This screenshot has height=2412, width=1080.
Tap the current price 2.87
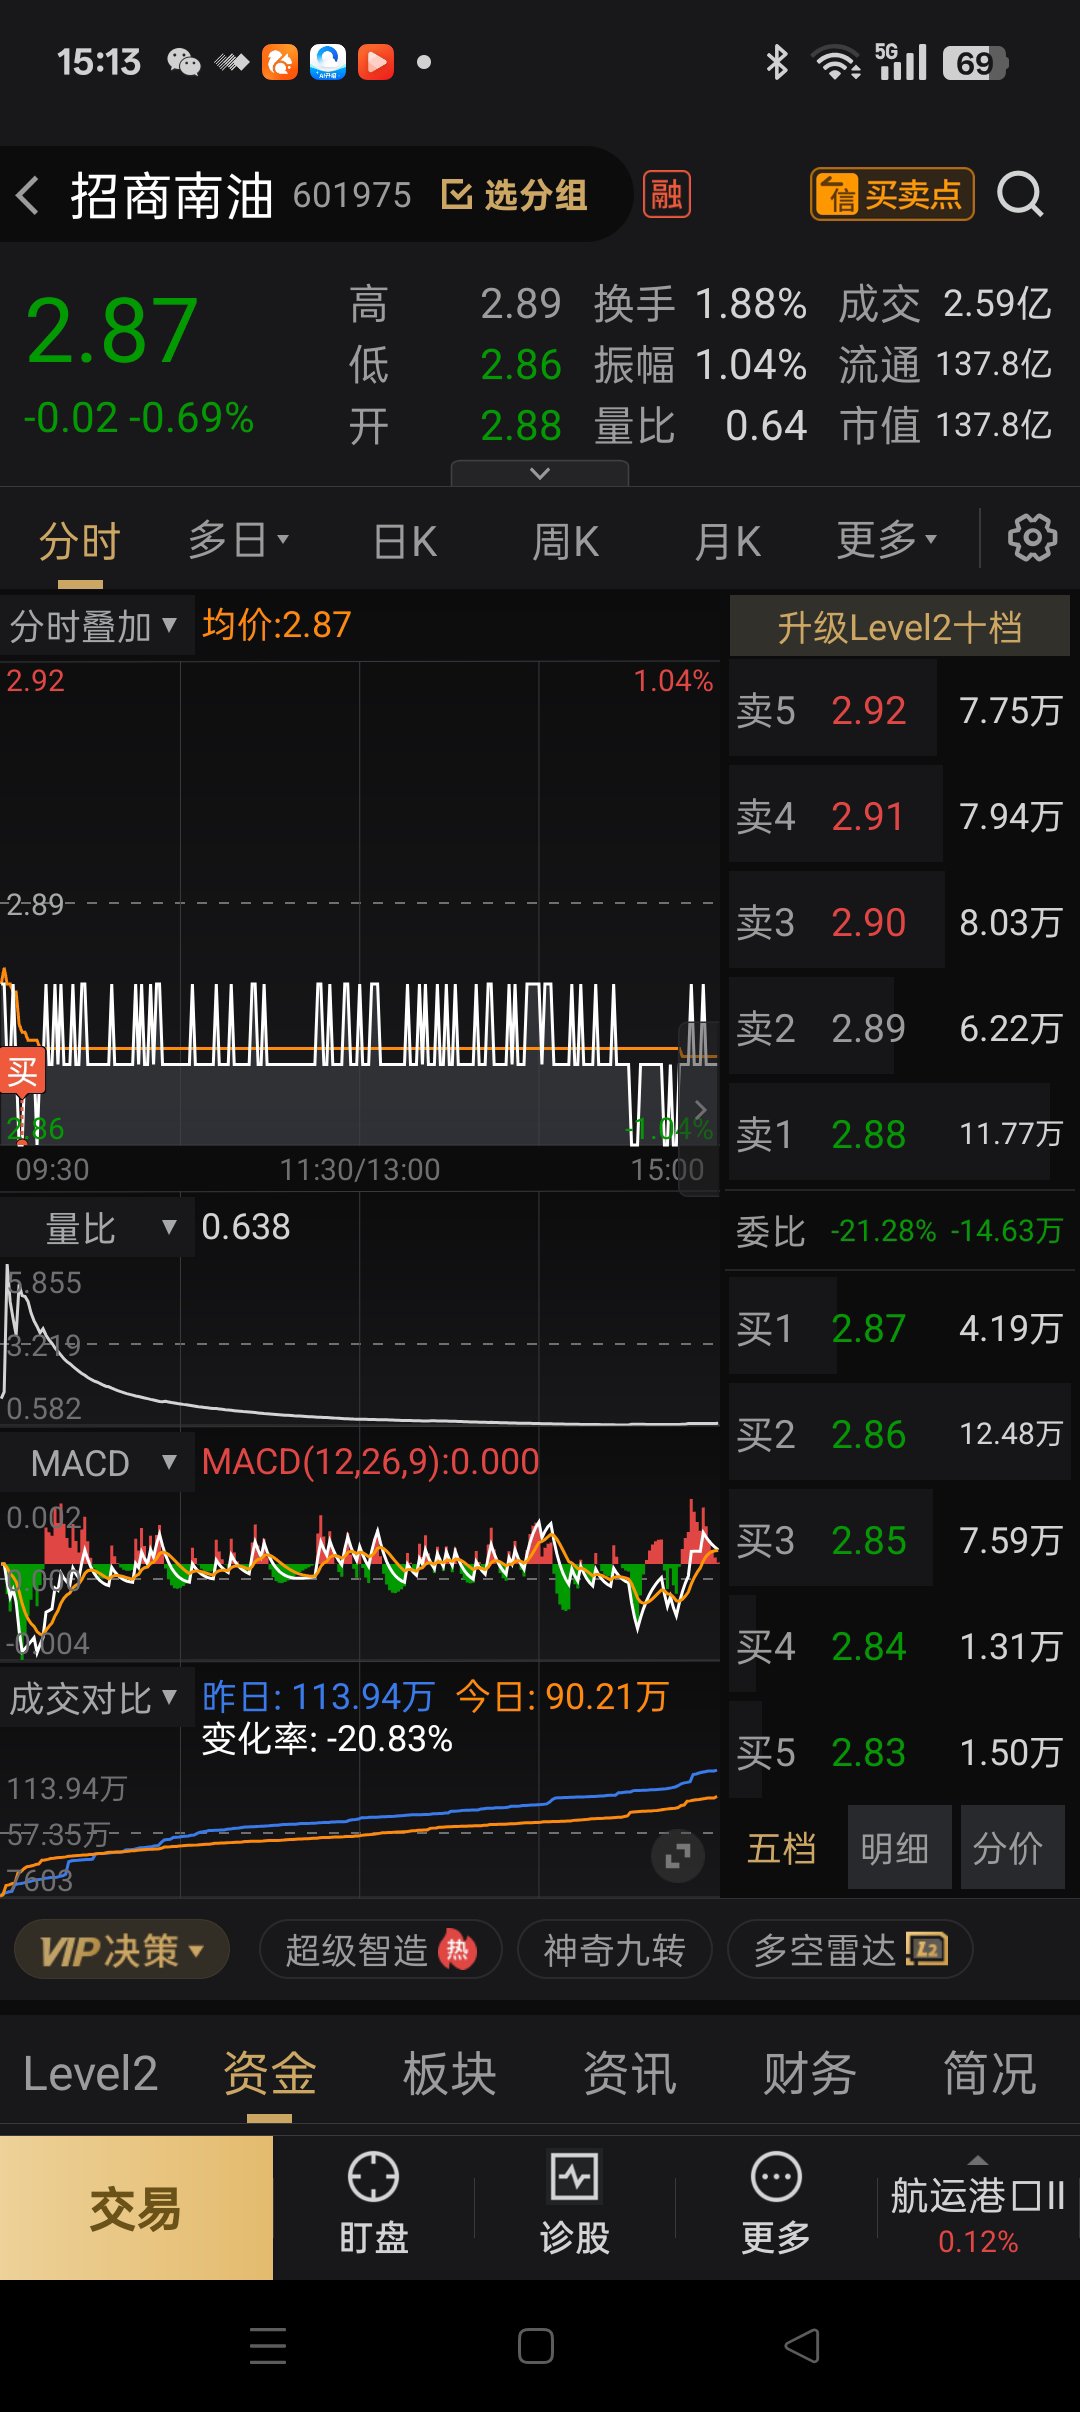(x=112, y=331)
